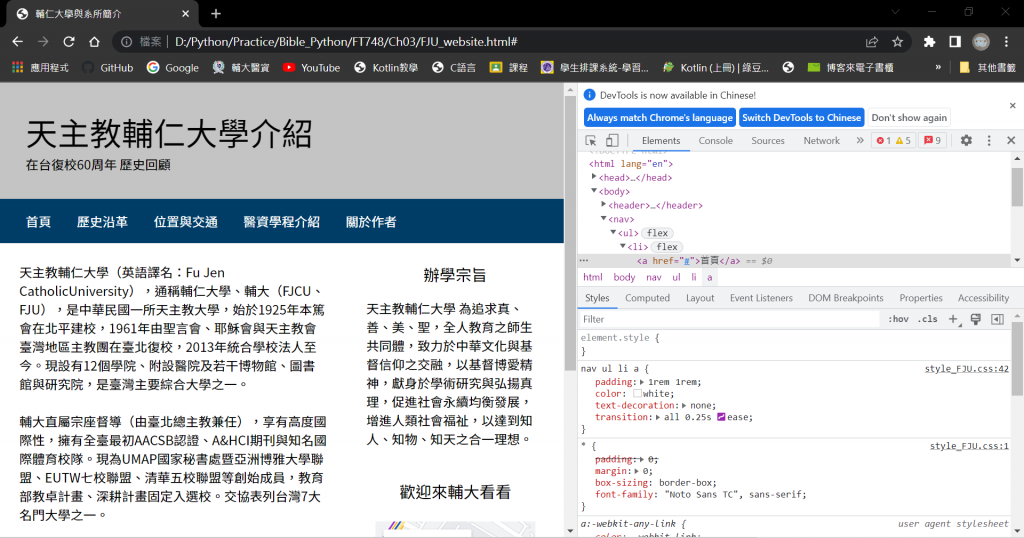Open the Event Listeners tab
The image size is (1024, 538).
tap(761, 298)
